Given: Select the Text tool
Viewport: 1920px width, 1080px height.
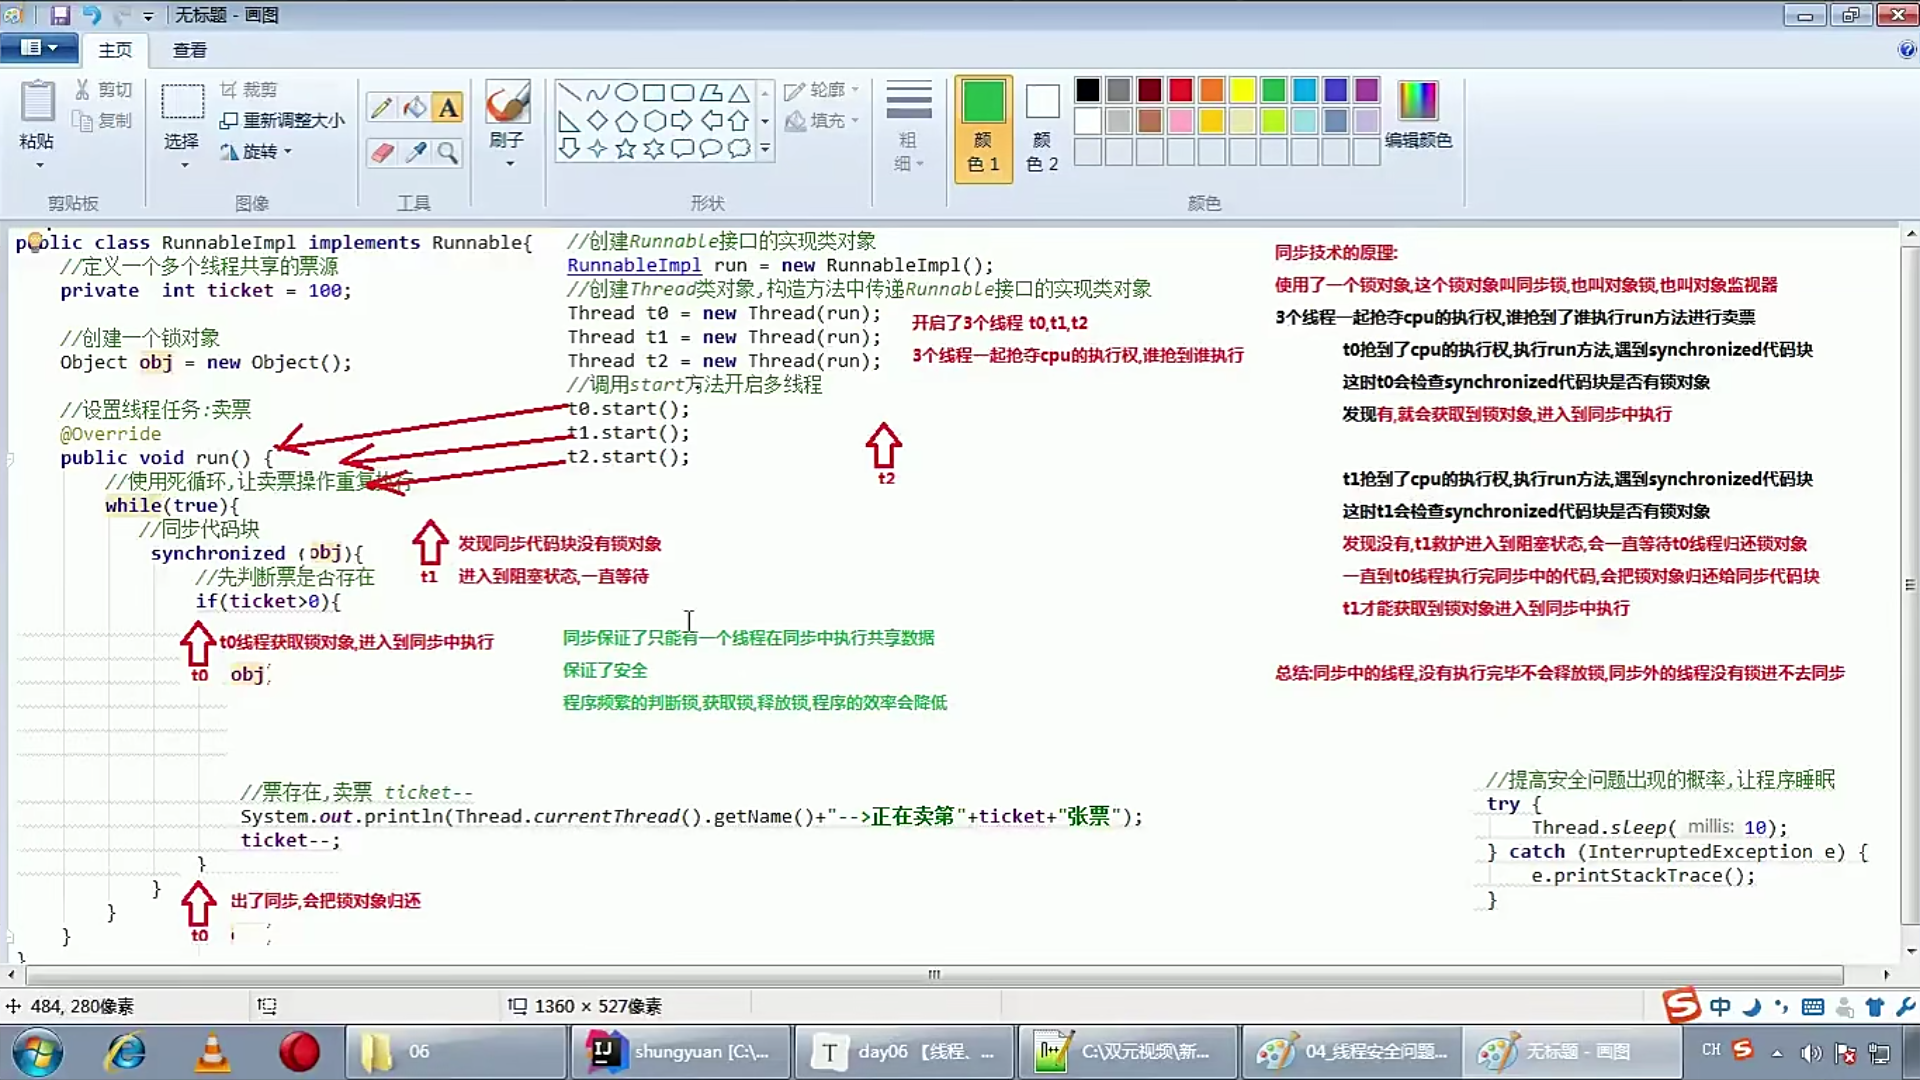Looking at the screenshot, I should click(x=448, y=107).
